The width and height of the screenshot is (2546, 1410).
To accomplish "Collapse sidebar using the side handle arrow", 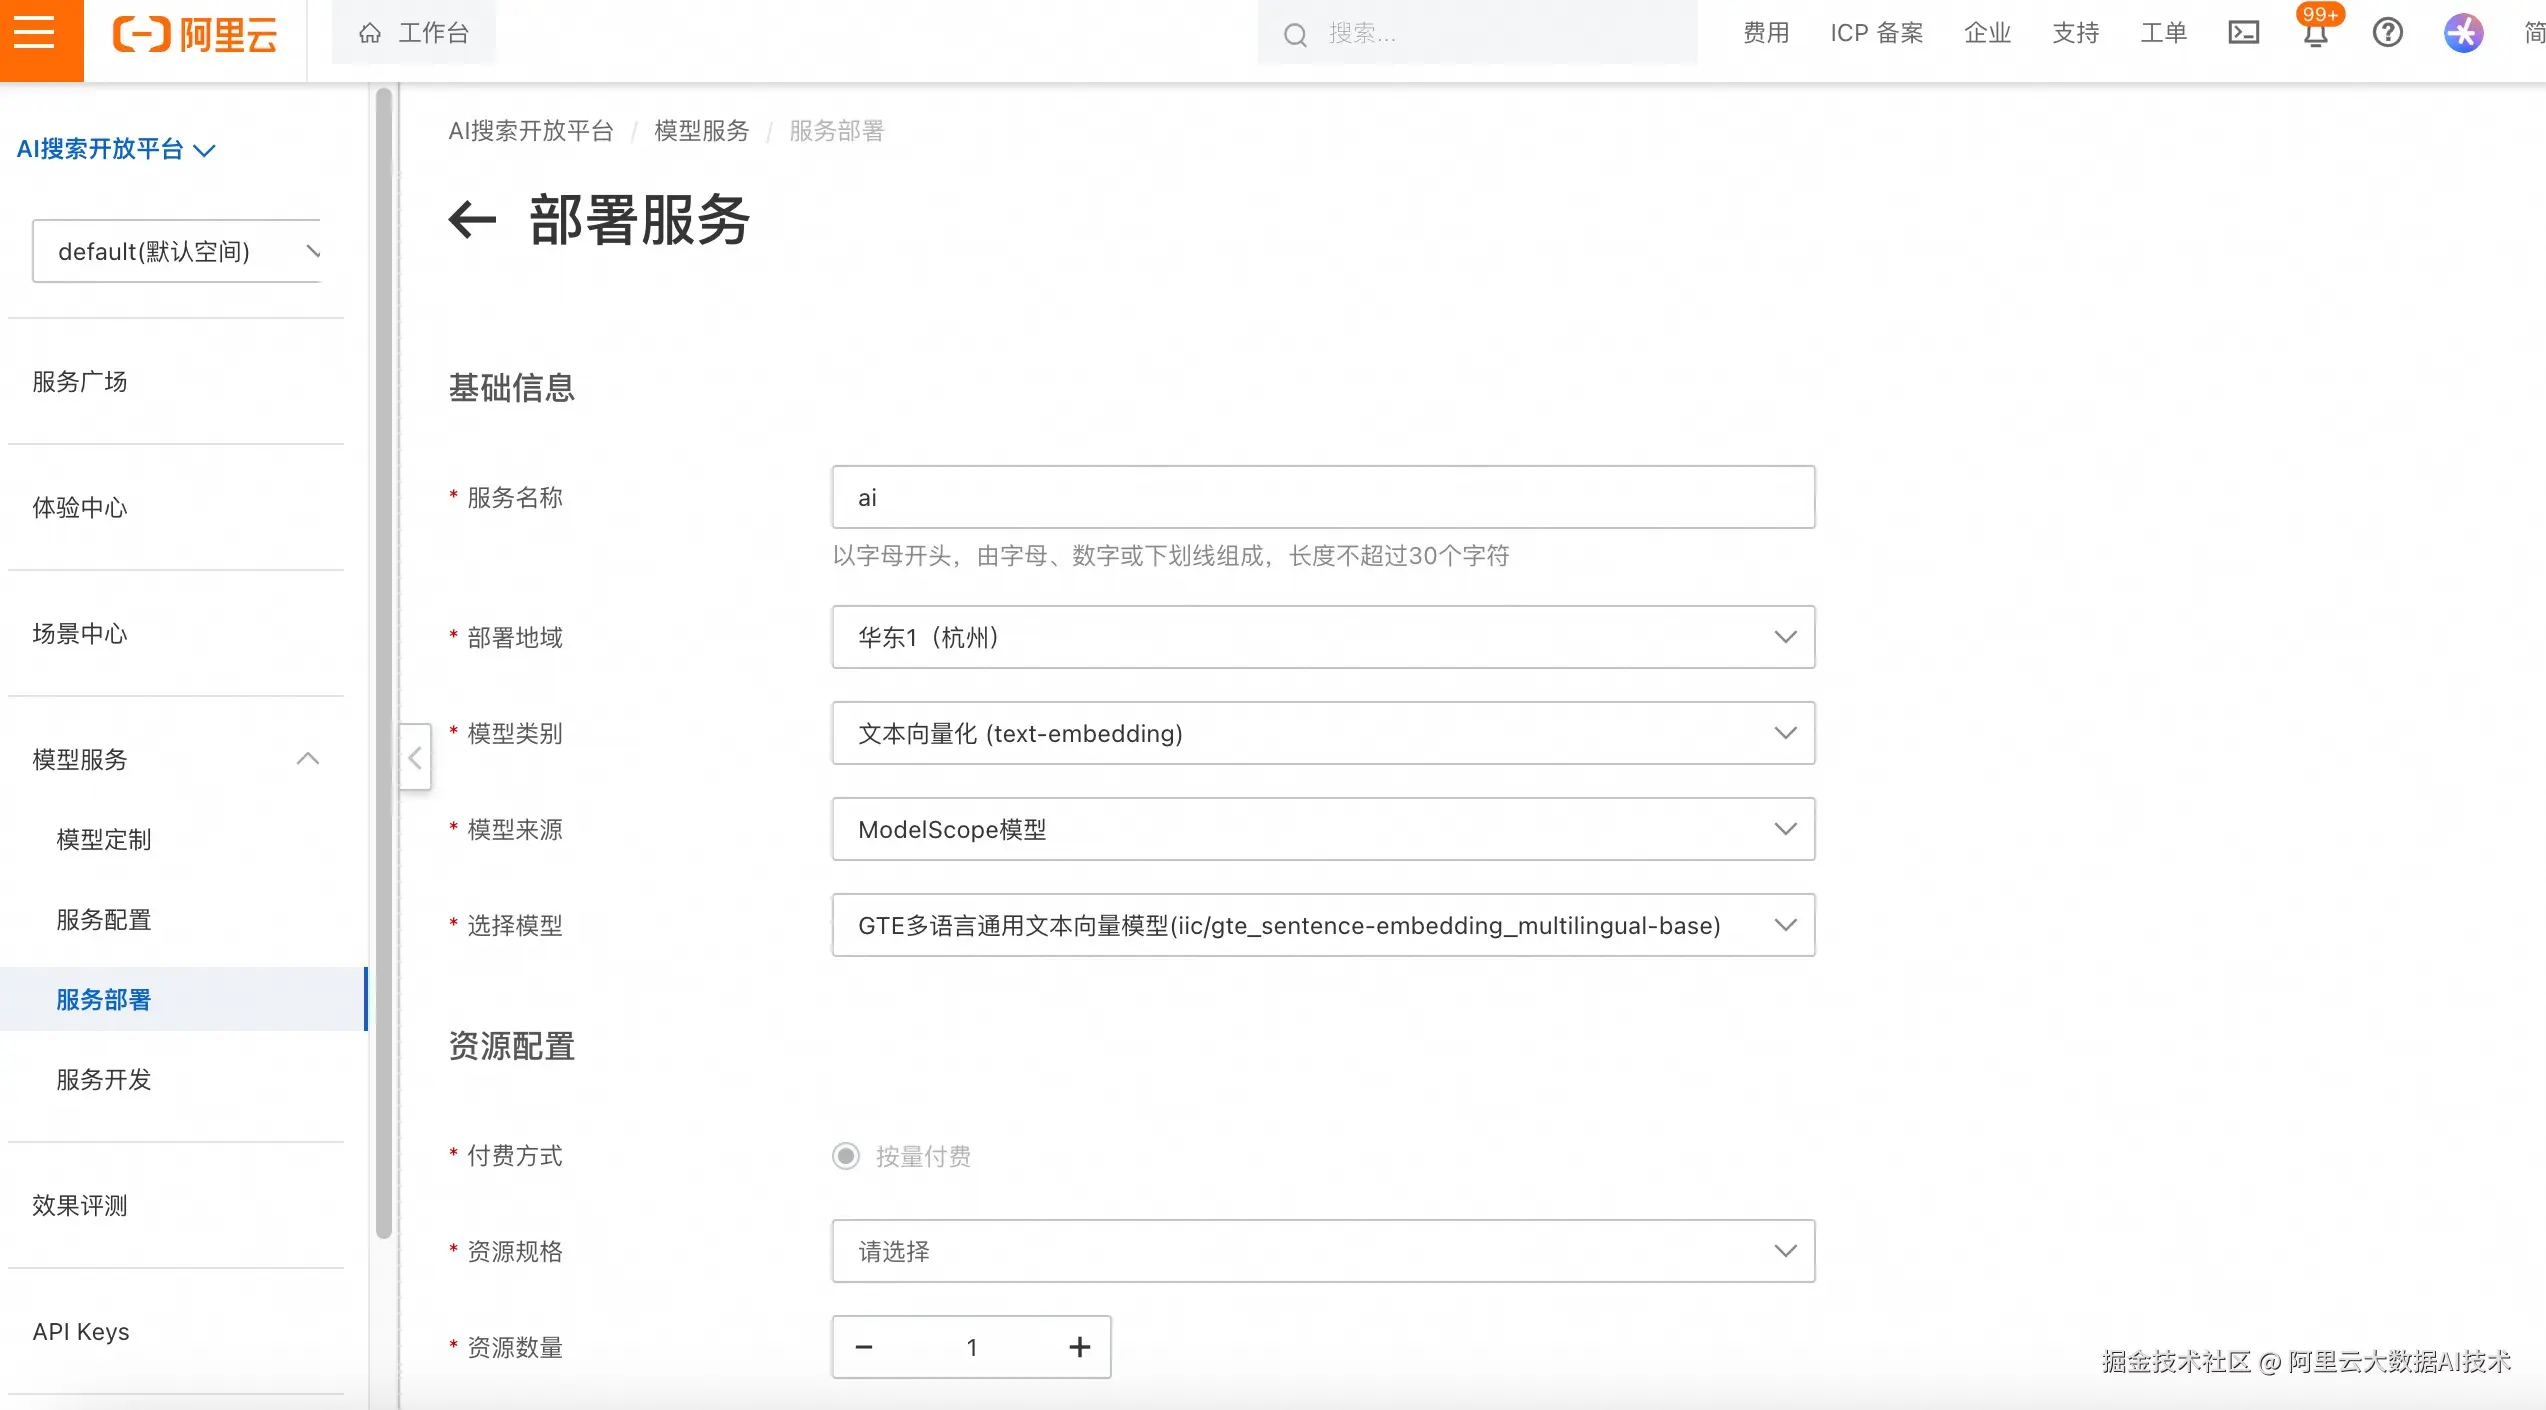I will pyautogui.click(x=415, y=757).
